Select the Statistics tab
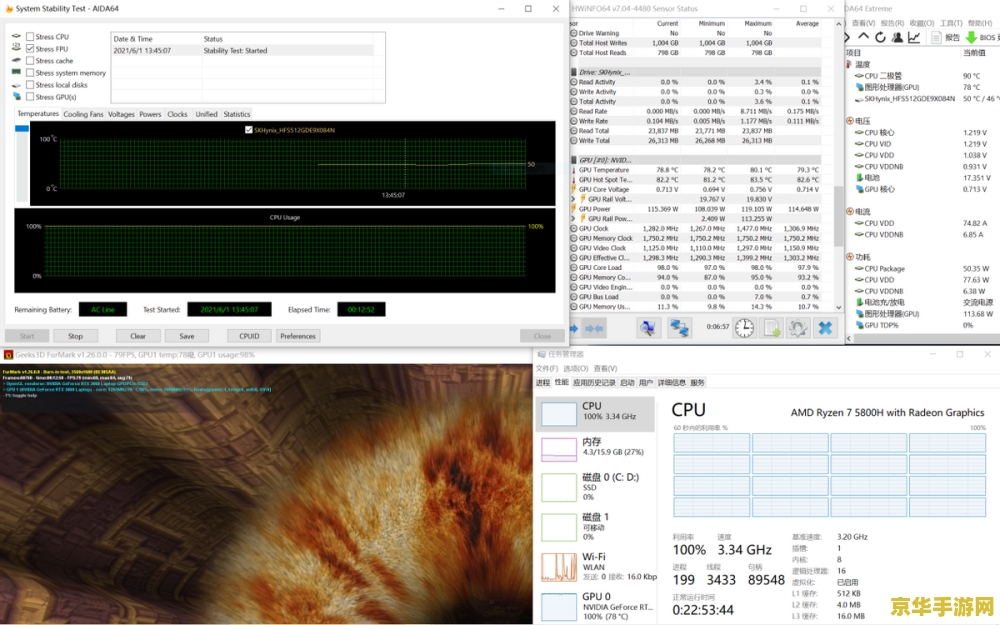The height and width of the screenshot is (625, 1000). pyautogui.click(x=237, y=114)
